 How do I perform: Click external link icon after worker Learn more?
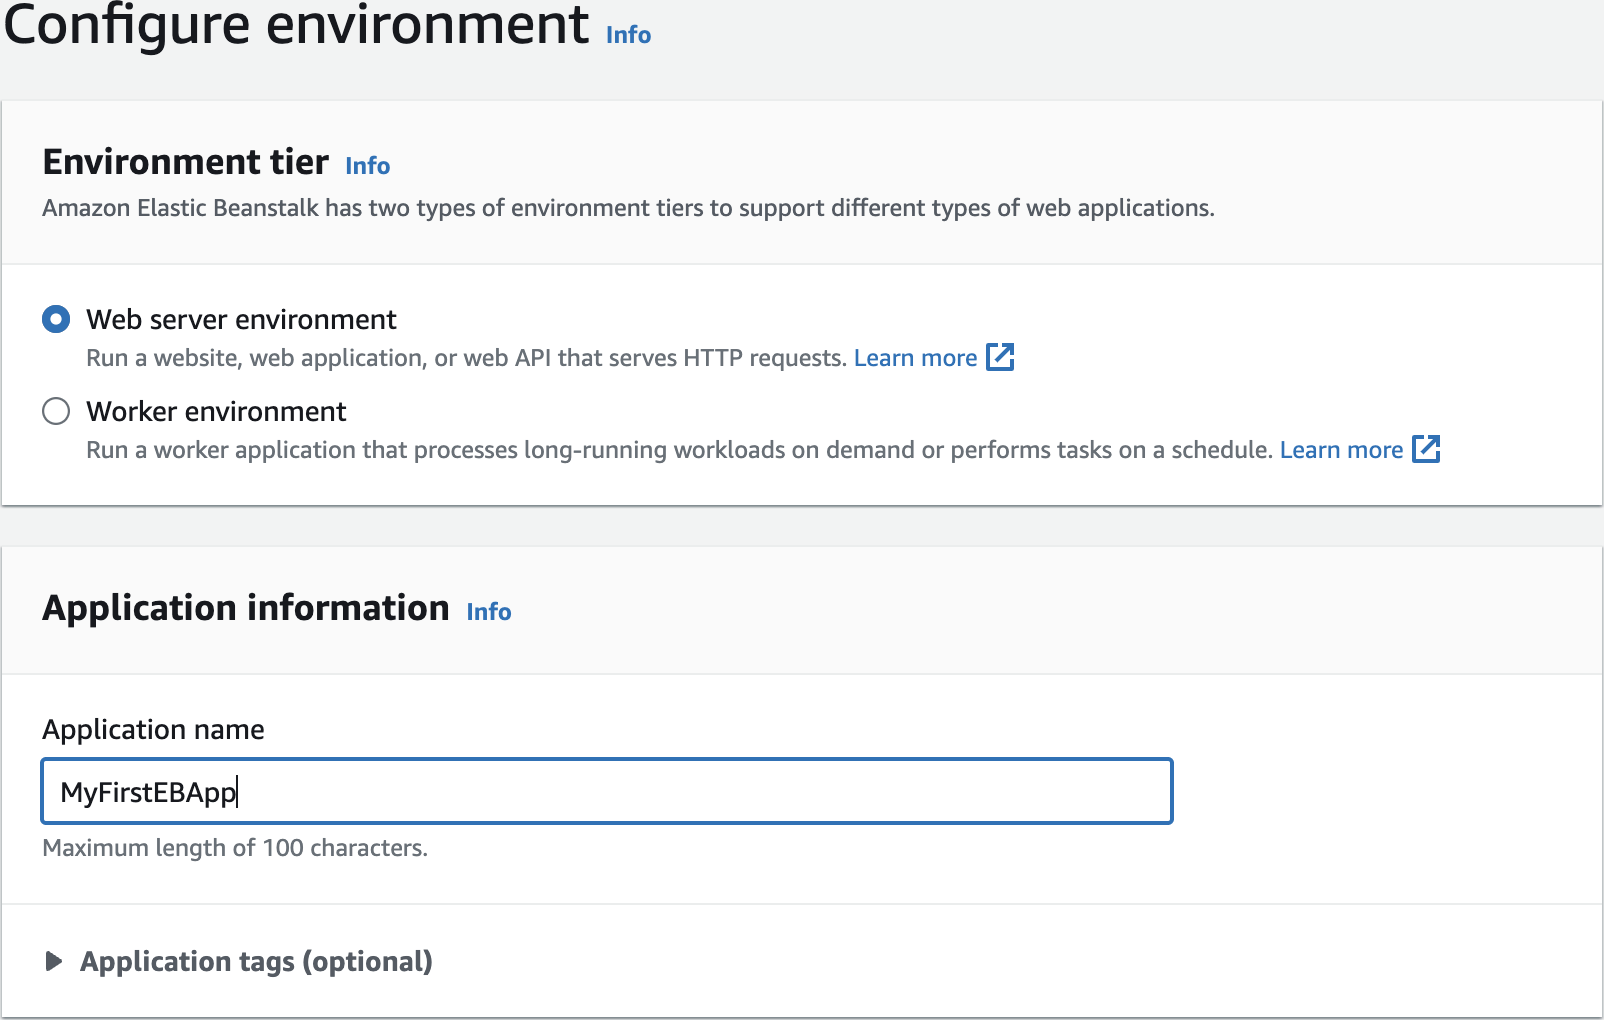coord(1425,449)
